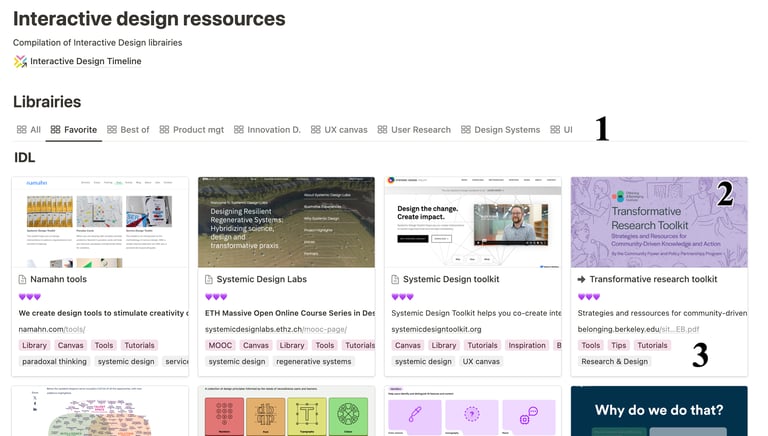
Task: Open the UI view tab
Action: (561, 130)
